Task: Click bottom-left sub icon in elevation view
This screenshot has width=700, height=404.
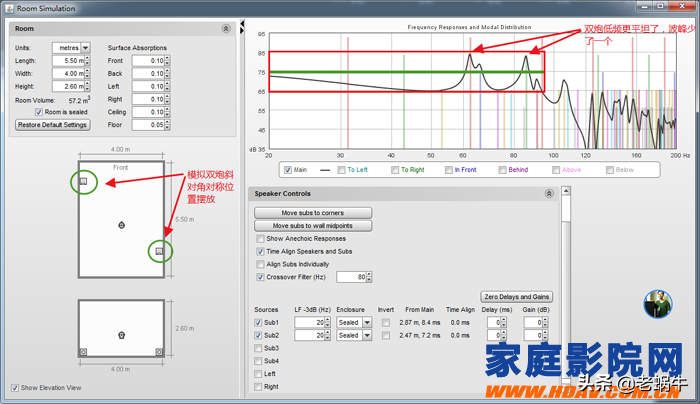Action: coord(84,352)
